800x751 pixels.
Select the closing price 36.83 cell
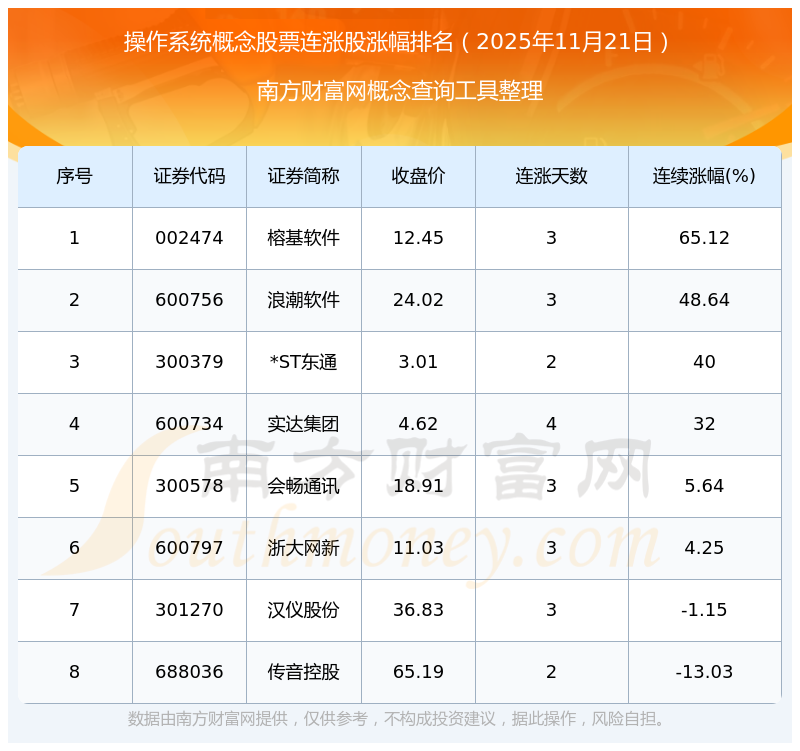418,610
